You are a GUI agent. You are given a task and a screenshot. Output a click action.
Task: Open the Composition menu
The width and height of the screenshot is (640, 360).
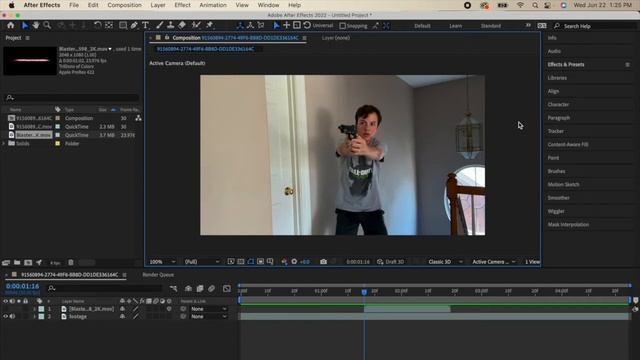point(124,5)
